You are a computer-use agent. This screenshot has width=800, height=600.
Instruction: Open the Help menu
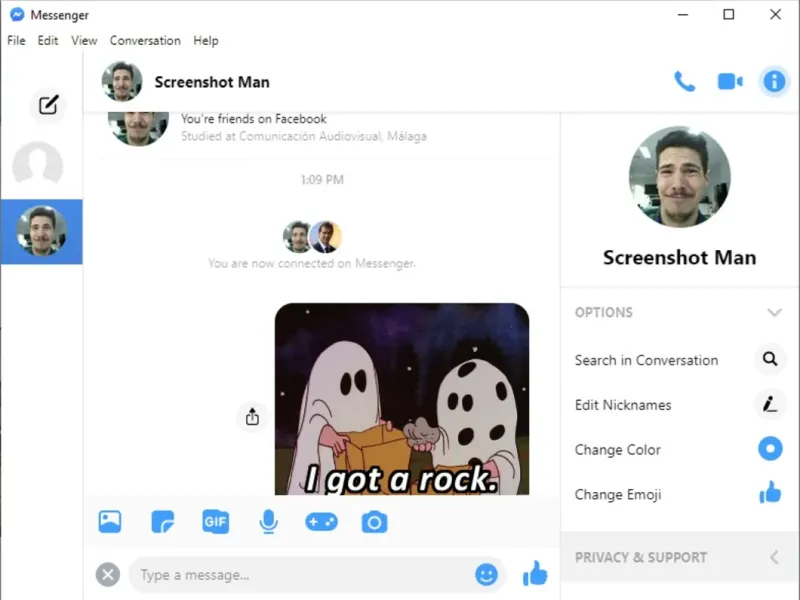tap(206, 40)
